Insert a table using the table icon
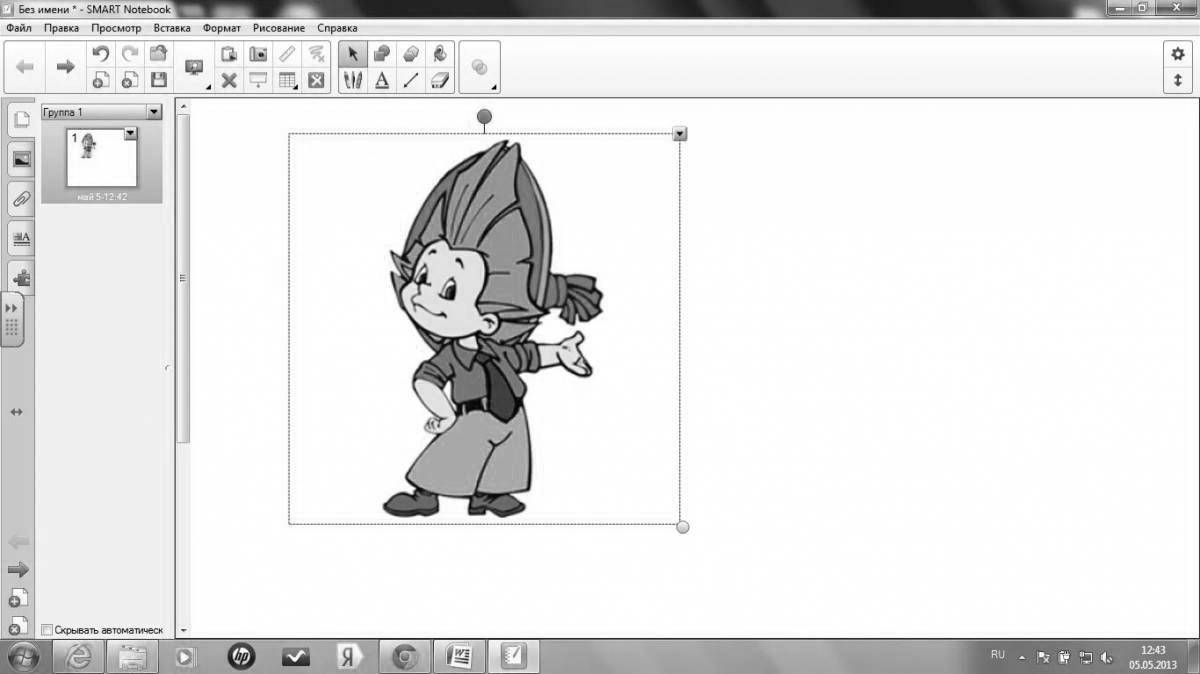The width and height of the screenshot is (1200, 674). (288, 80)
